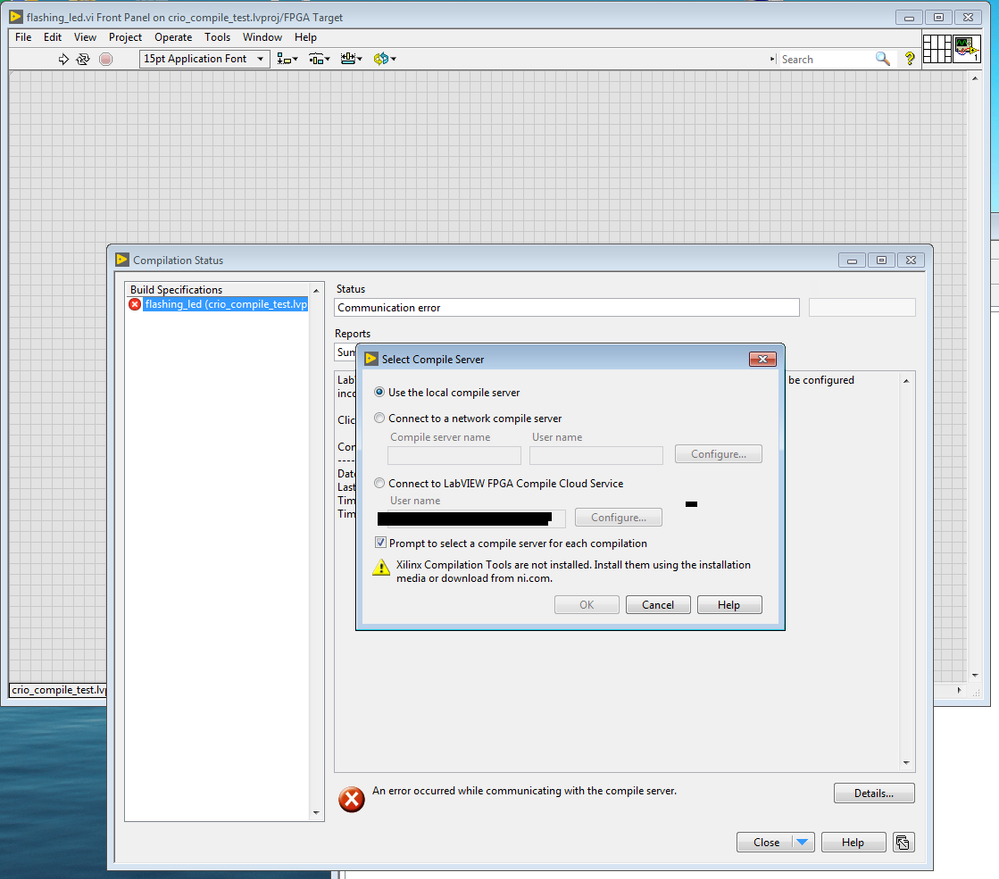Click the Status field showing Communication error
Image resolution: width=999 pixels, height=879 pixels.
(566, 308)
